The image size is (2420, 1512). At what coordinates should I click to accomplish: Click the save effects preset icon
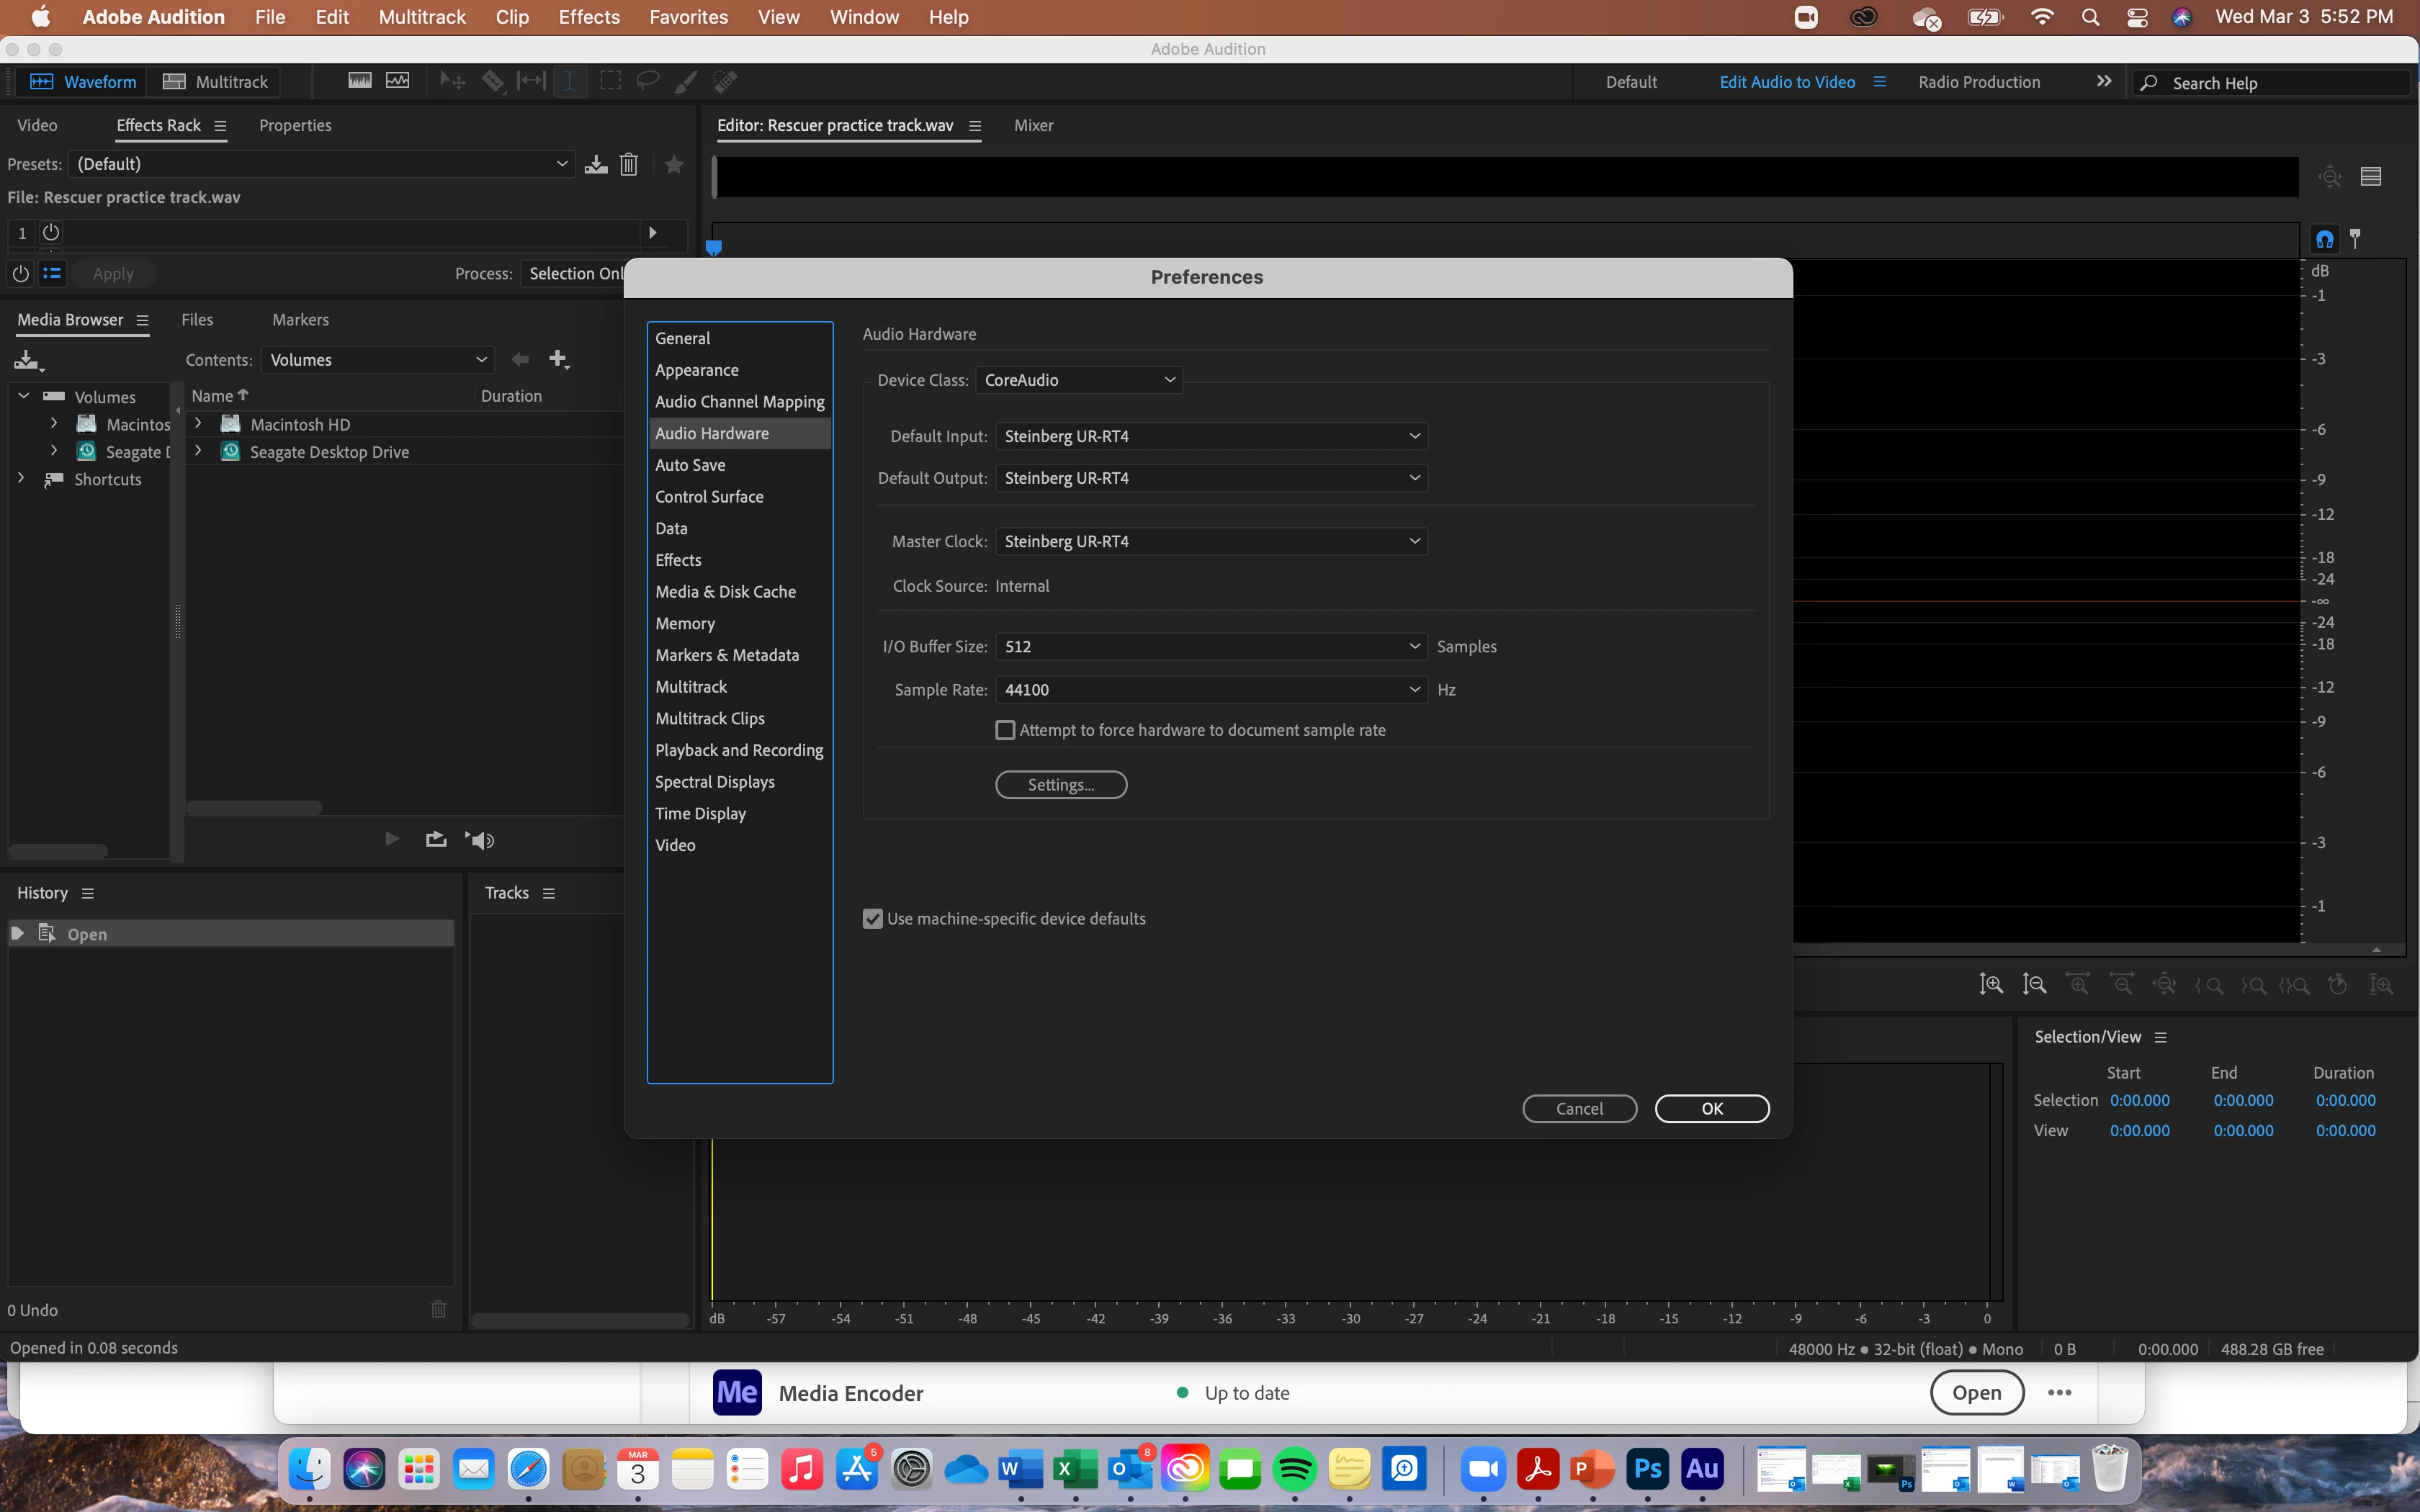coord(596,164)
